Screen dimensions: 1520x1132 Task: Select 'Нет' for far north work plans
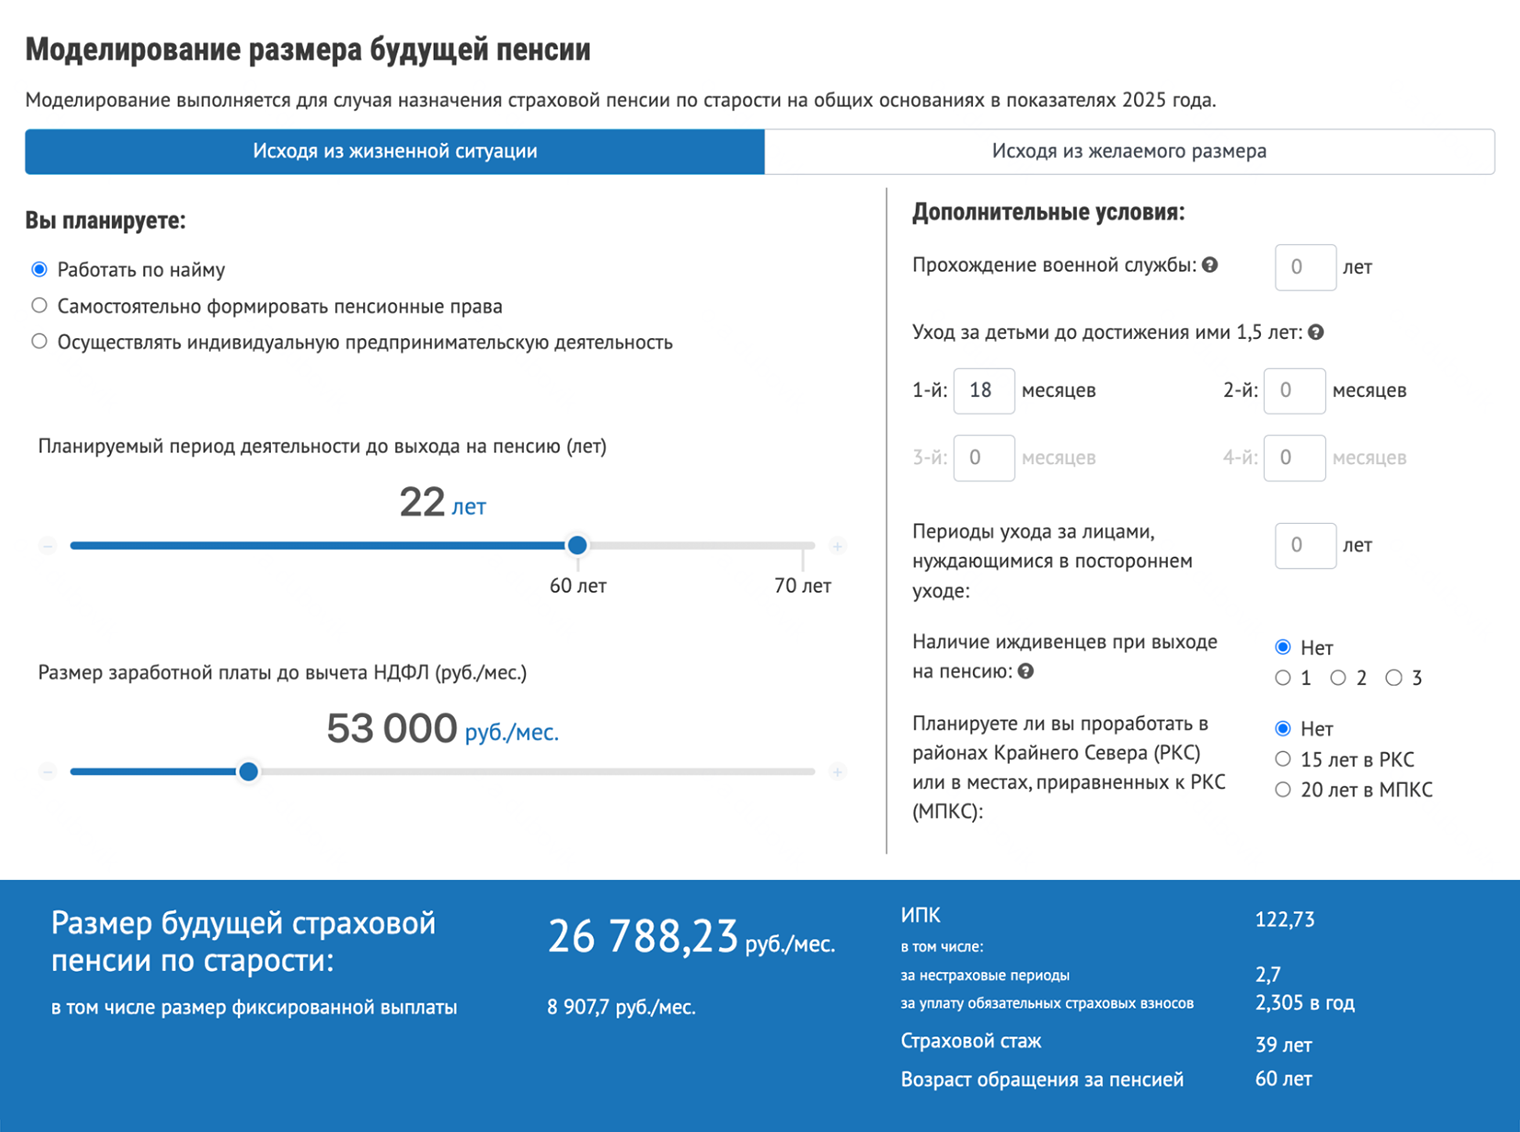tap(1283, 728)
